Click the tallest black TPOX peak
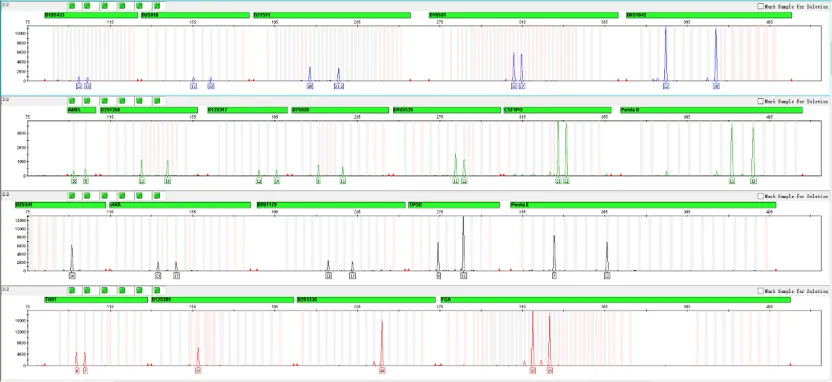832x382 pixels. tap(463, 244)
